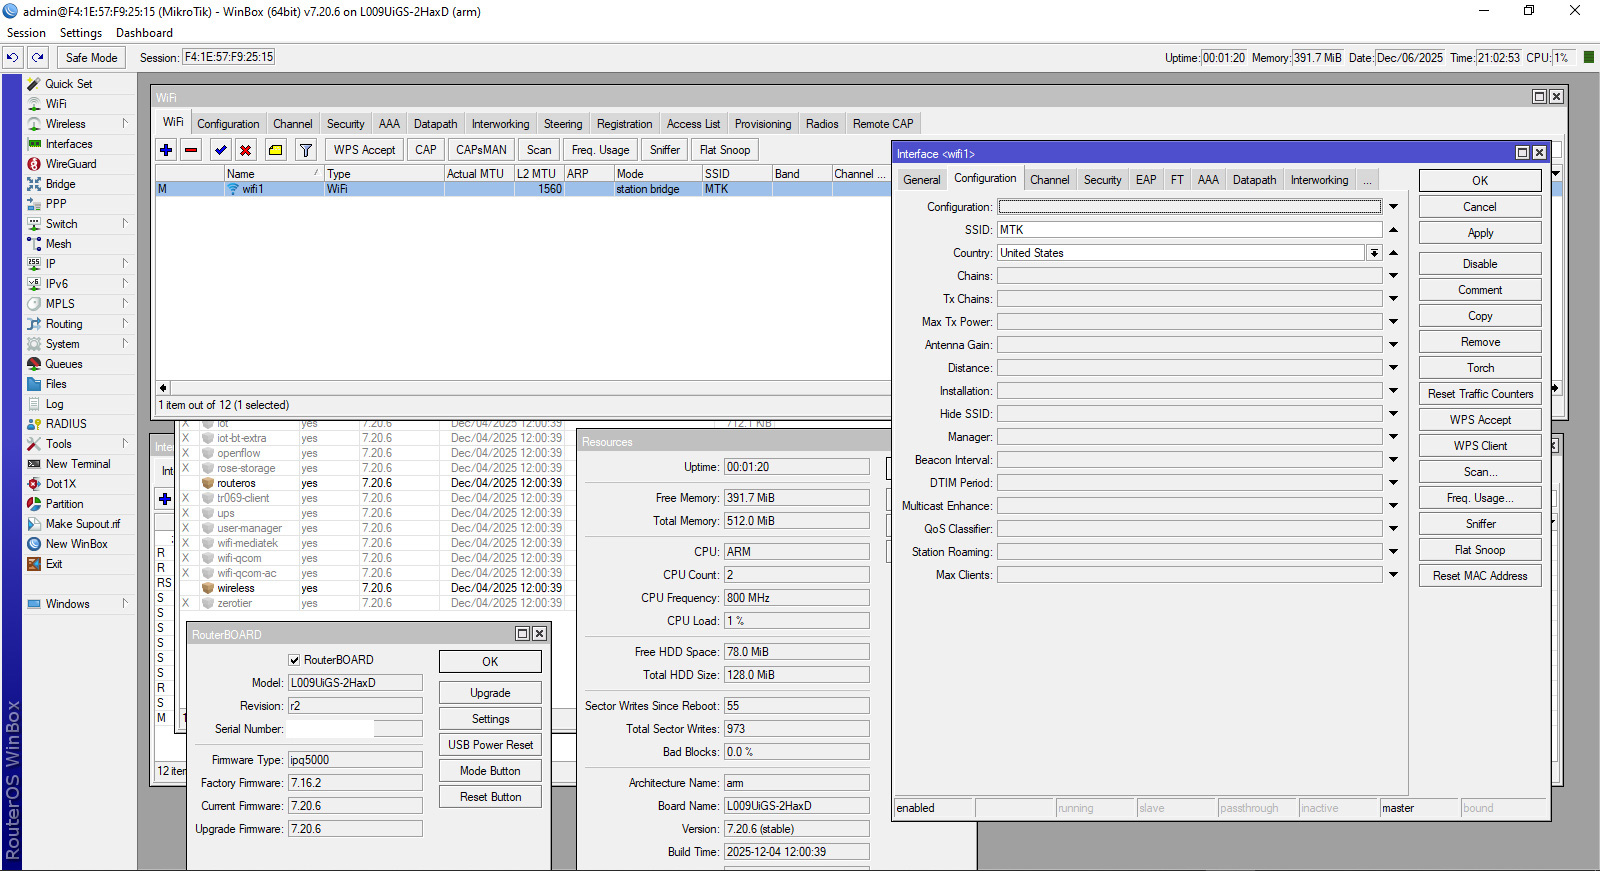Open the Settings menu in the menu bar
The height and width of the screenshot is (871, 1600).
[81, 33]
